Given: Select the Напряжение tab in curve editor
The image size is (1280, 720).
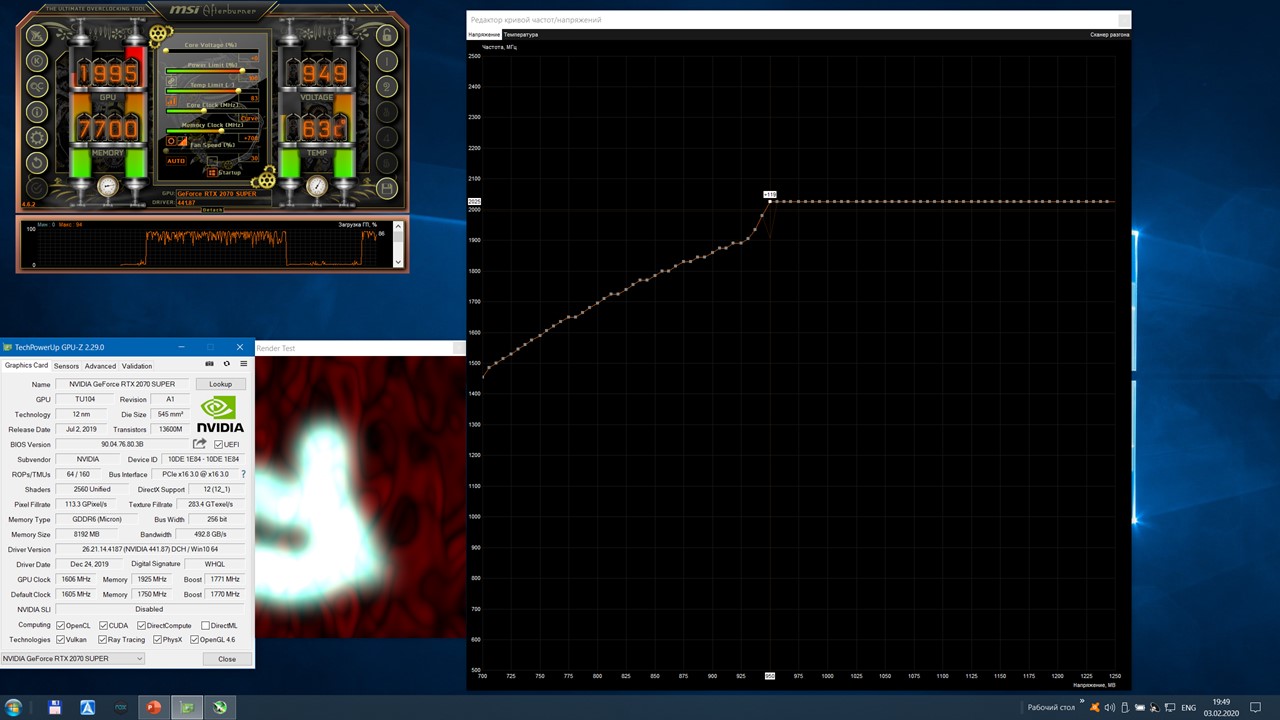Looking at the screenshot, I should click(484, 35).
